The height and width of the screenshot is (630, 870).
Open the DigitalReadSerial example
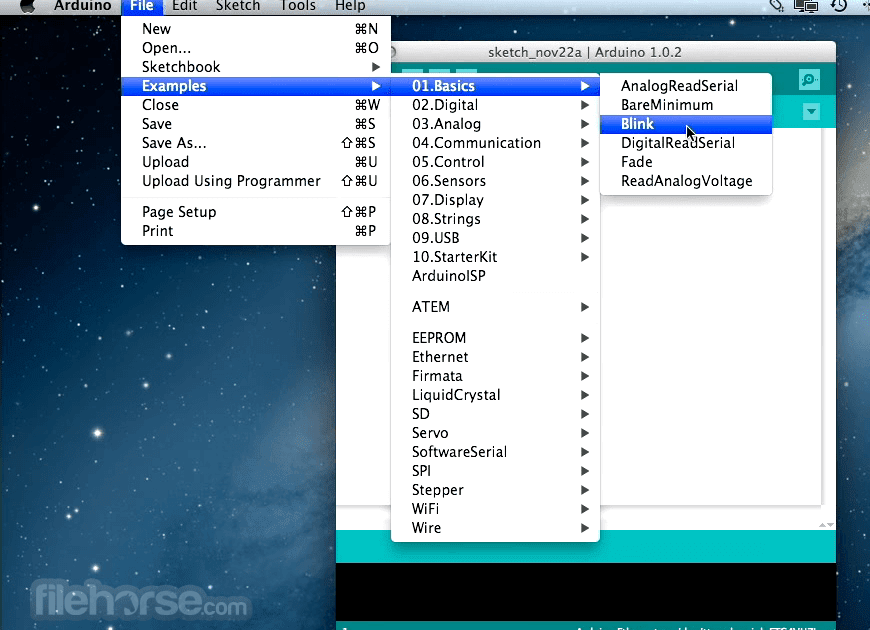(686, 143)
